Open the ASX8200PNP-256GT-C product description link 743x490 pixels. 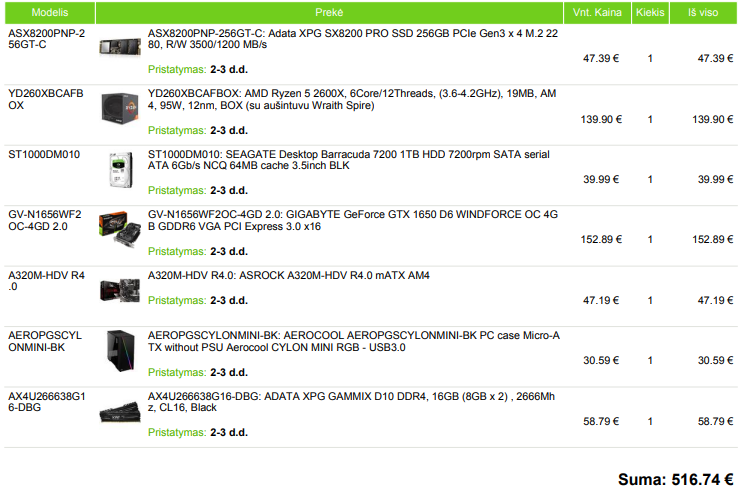(x=353, y=39)
